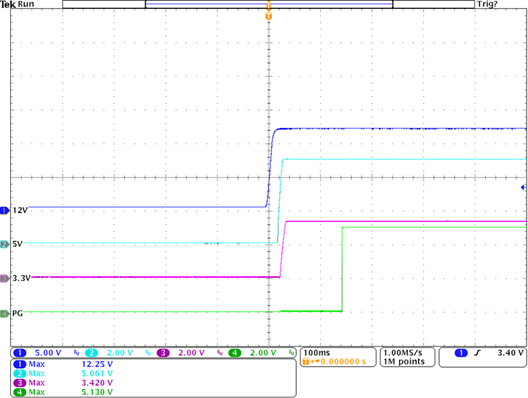Open the trigger readout showing 3.40 V

coord(483,357)
